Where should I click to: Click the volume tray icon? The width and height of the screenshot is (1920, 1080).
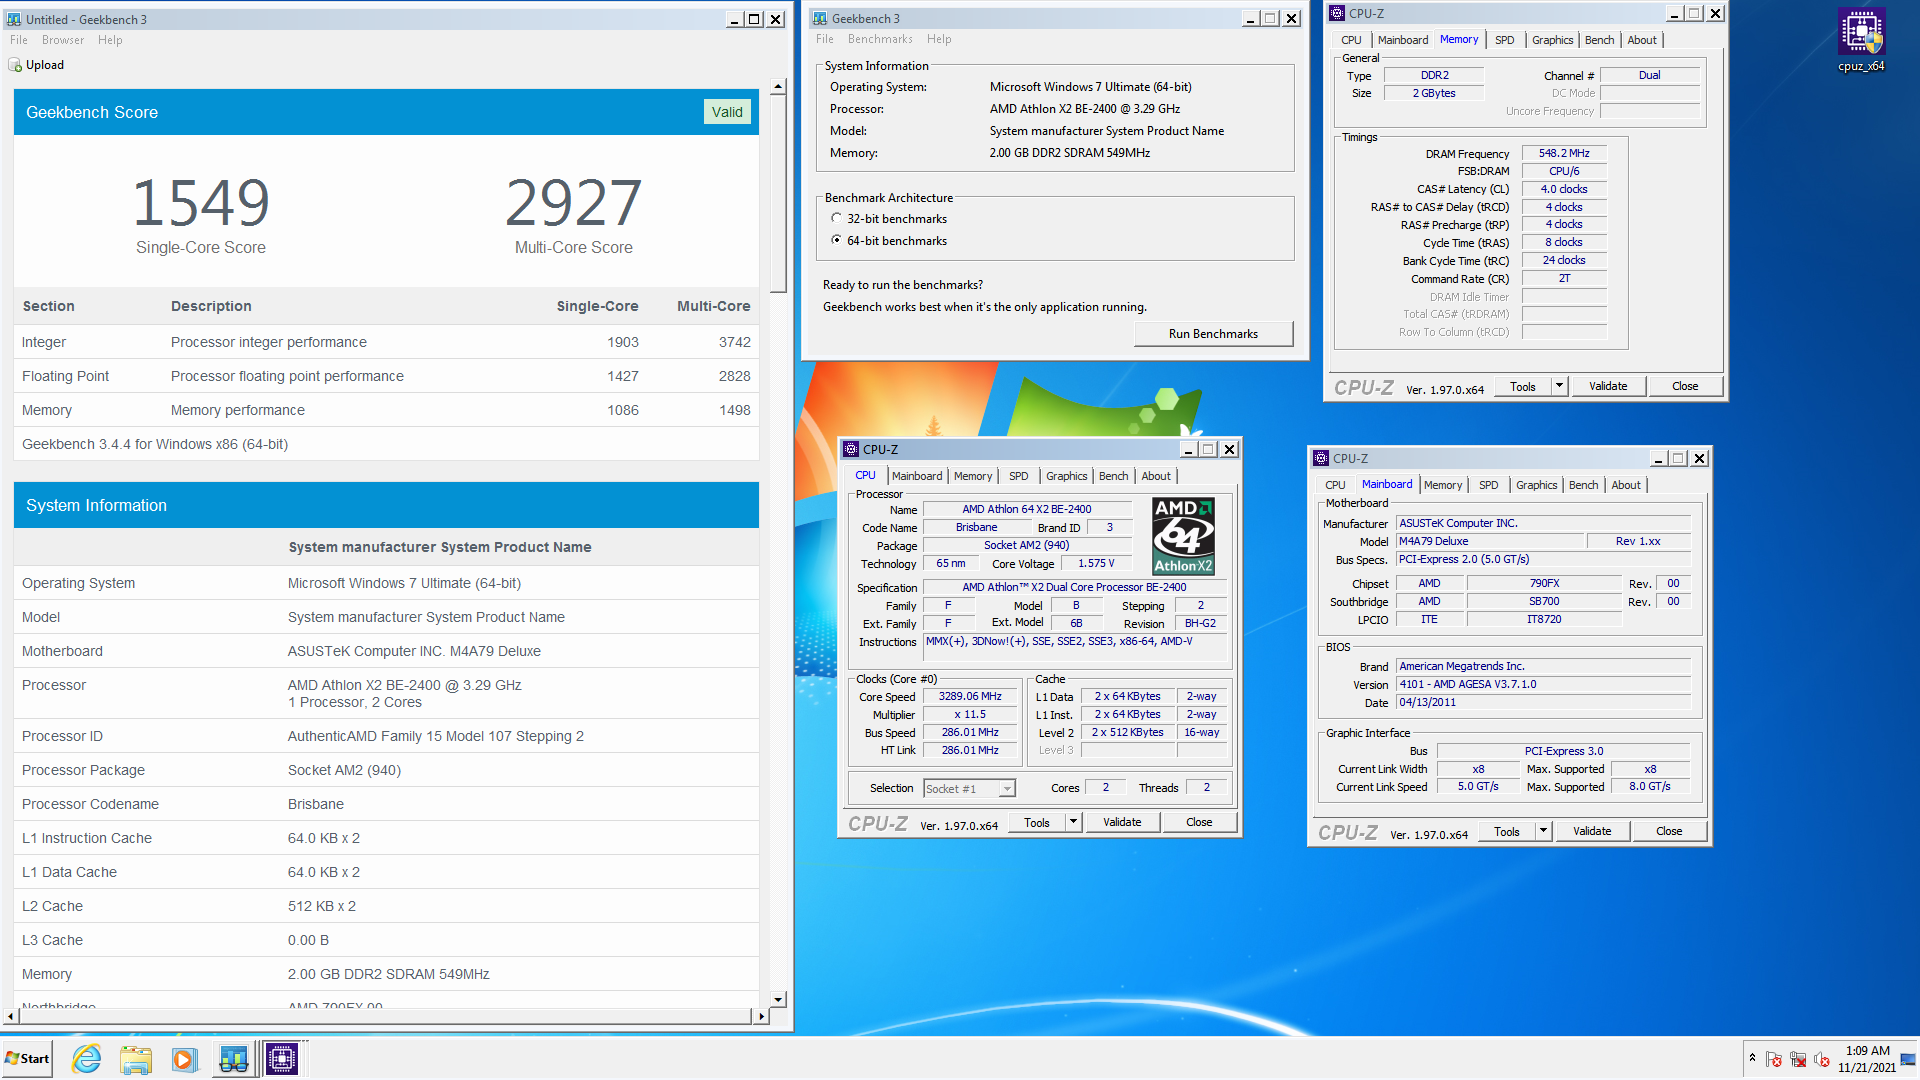click(1821, 1059)
